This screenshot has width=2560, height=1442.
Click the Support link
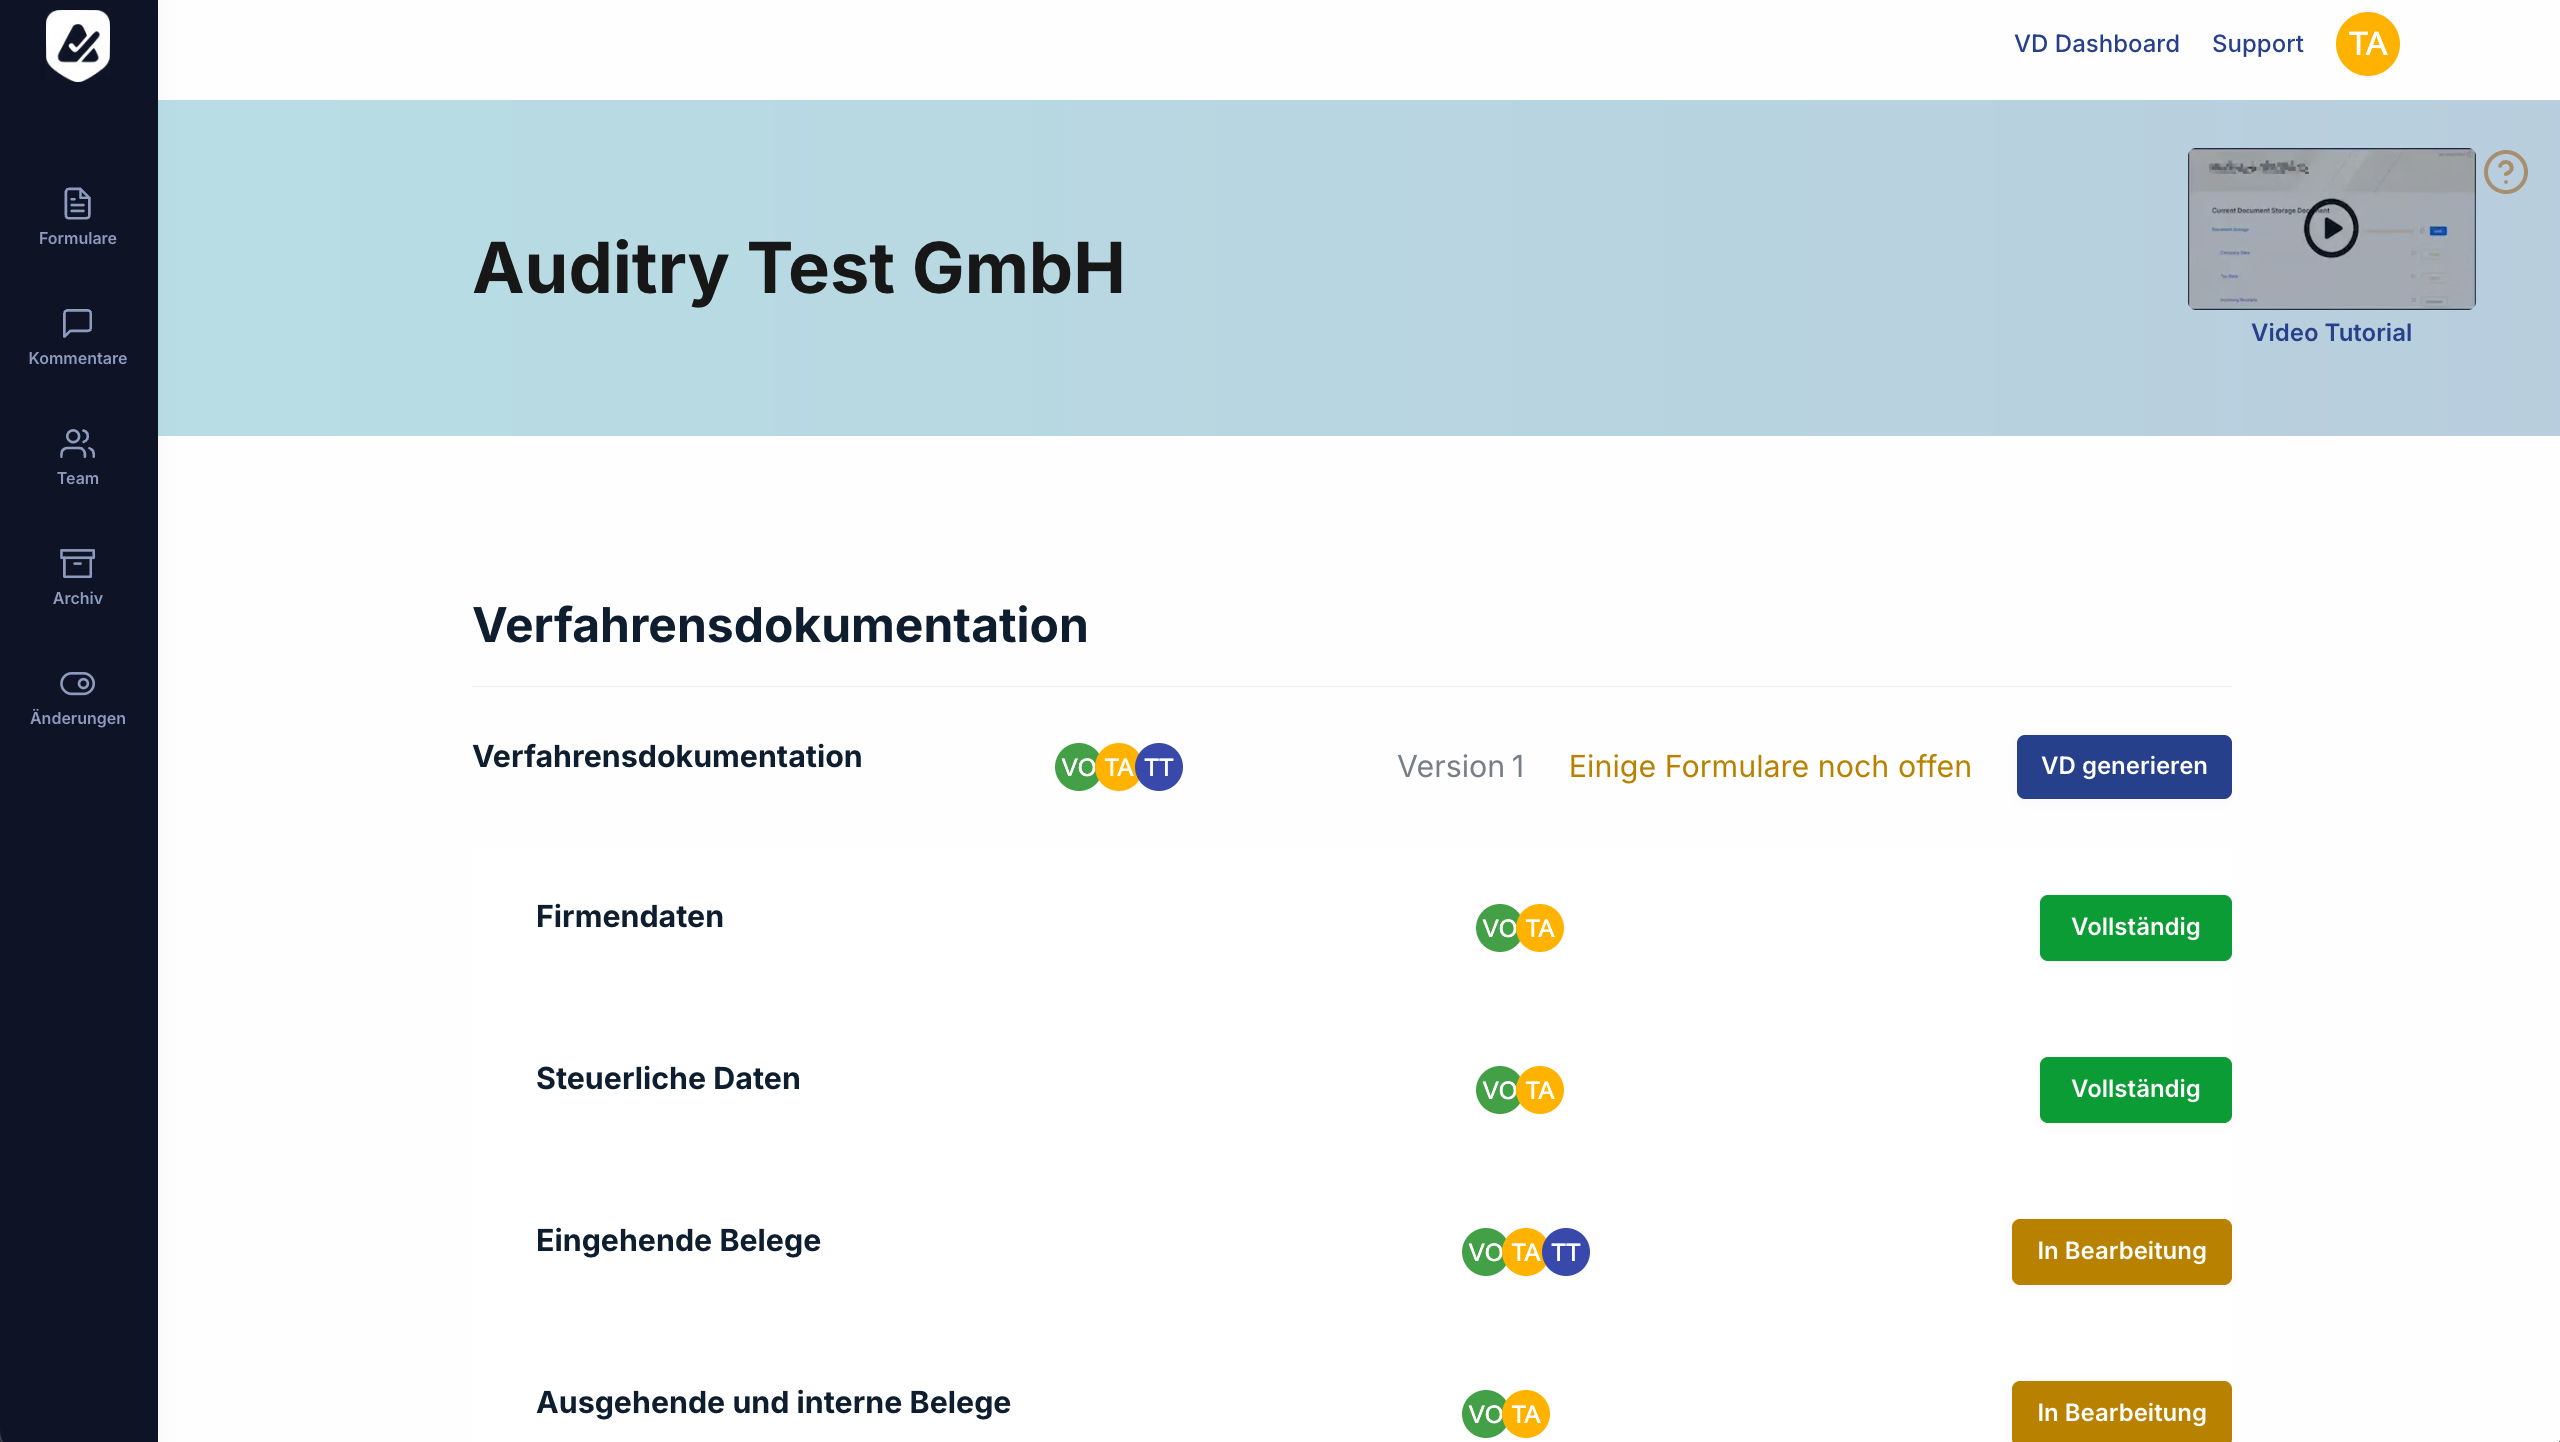click(x=2257, y=44)
